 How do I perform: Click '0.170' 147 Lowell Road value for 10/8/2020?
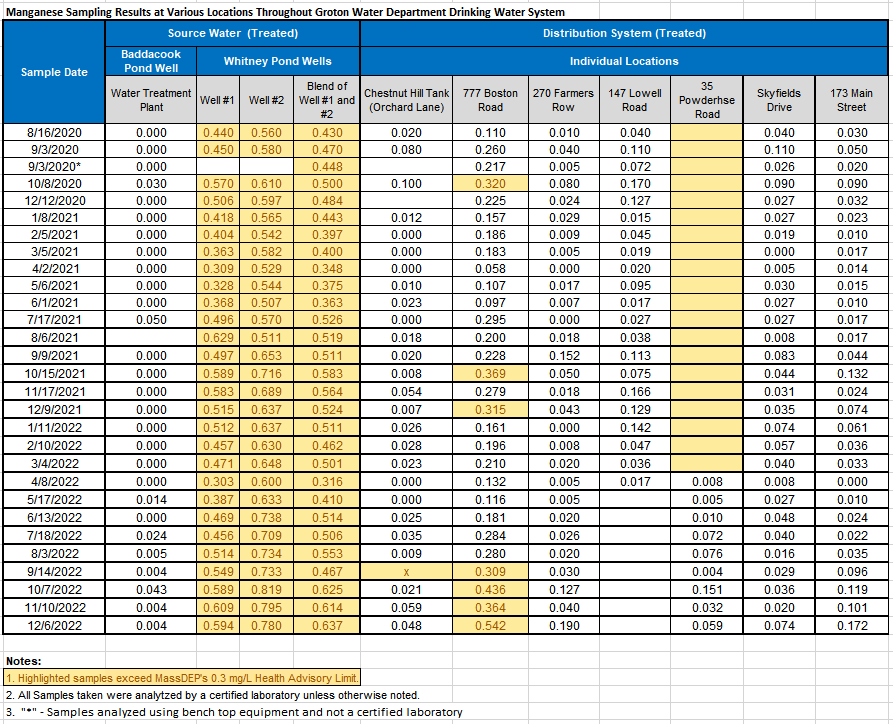tap(635, 184)
